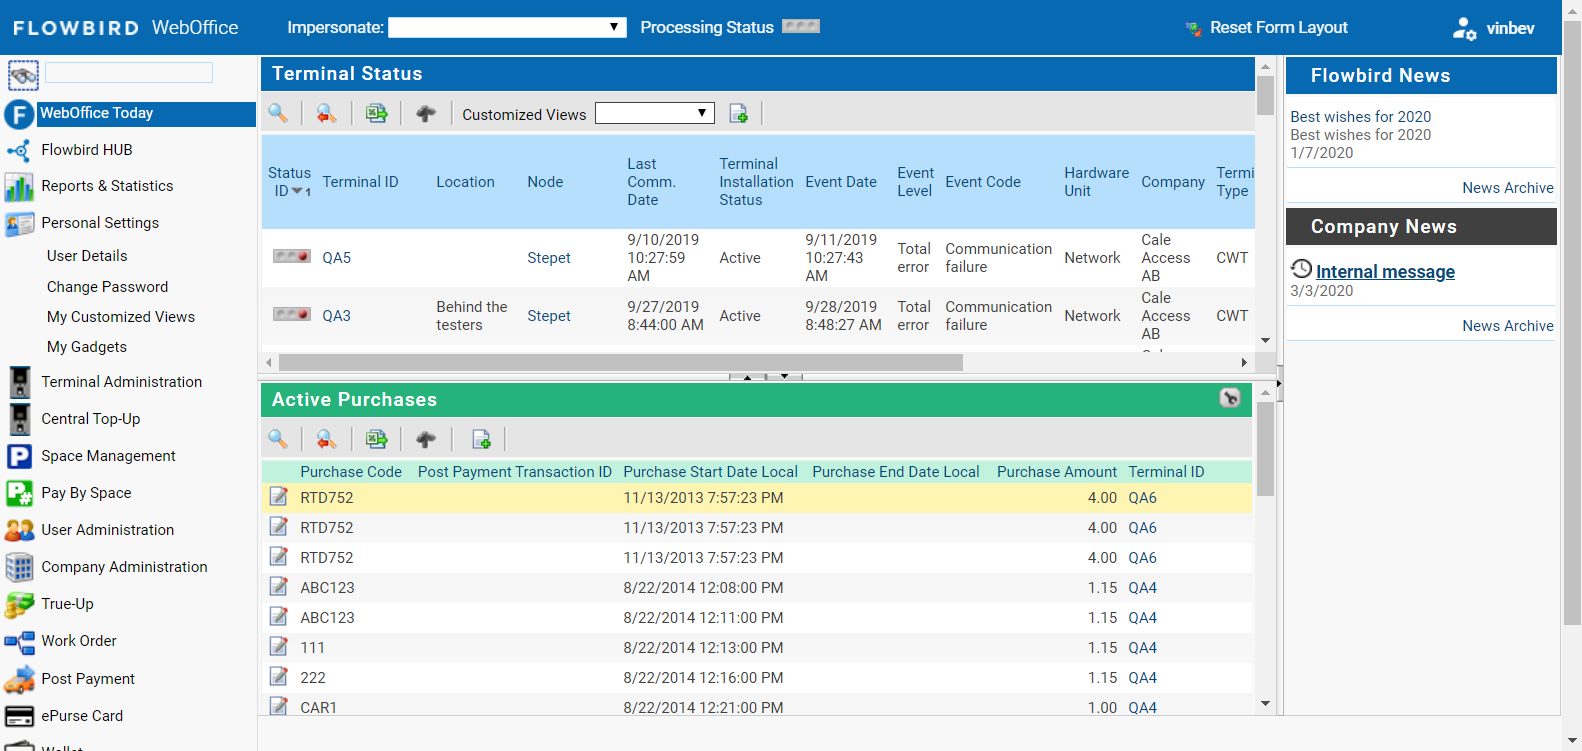Click the binoculars menu search icon

tap(23, 75)
